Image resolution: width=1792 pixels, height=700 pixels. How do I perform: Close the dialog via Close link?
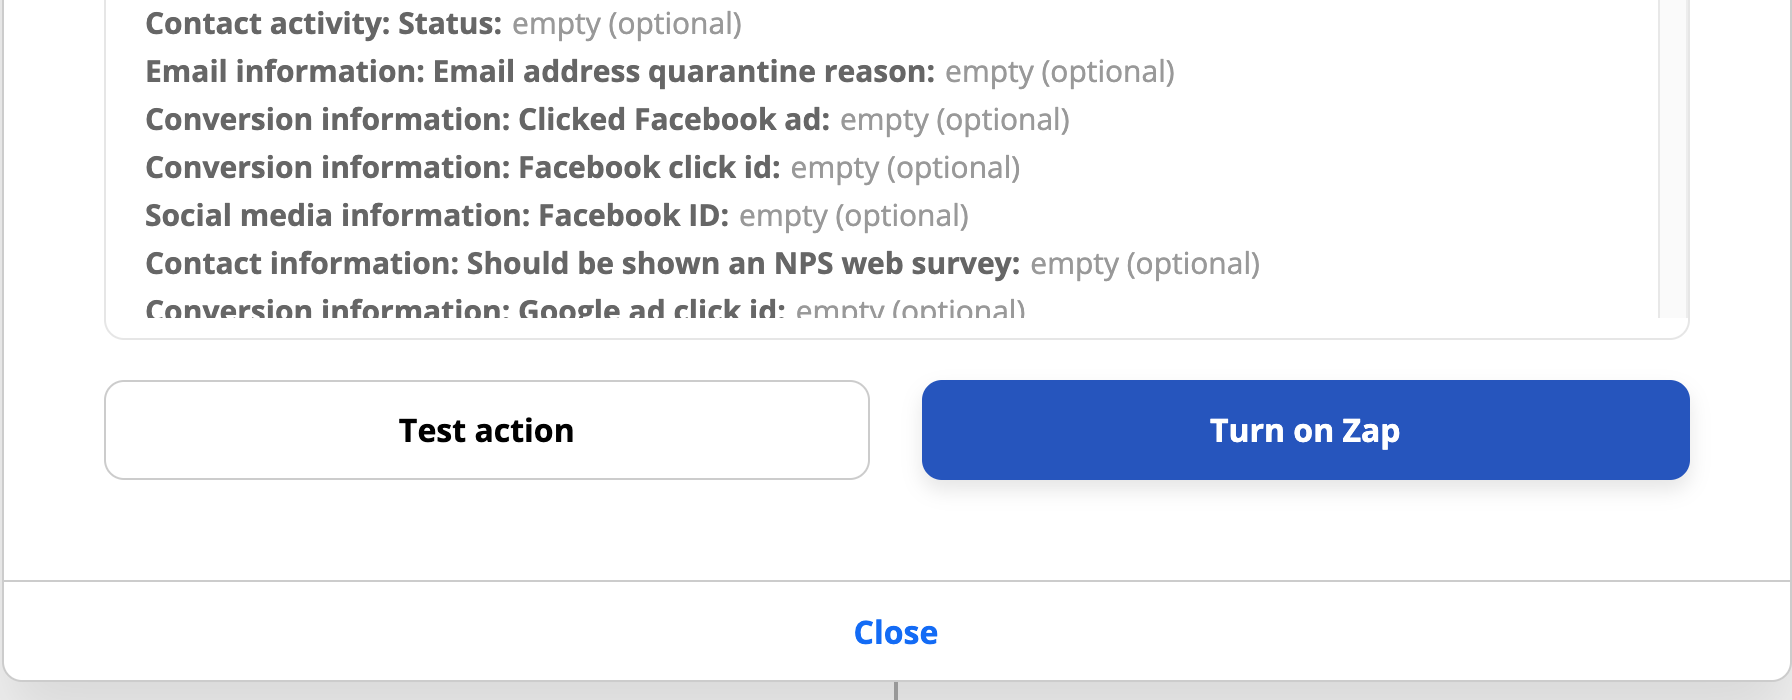[895, 633]
